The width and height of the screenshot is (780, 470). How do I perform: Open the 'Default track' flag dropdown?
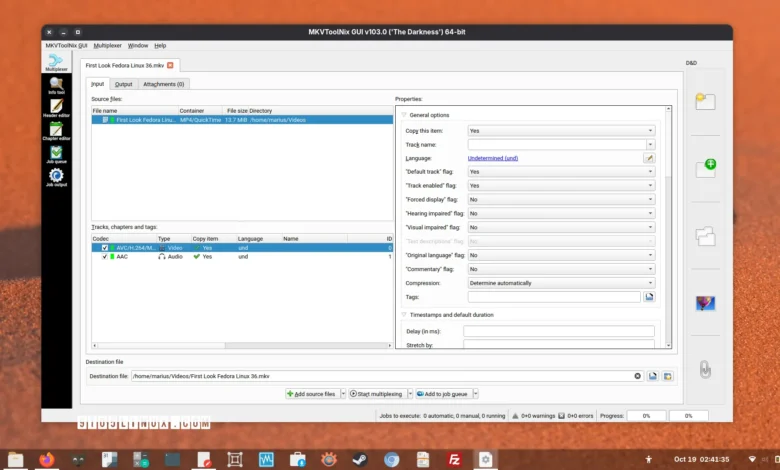click(x=561, y=172)
